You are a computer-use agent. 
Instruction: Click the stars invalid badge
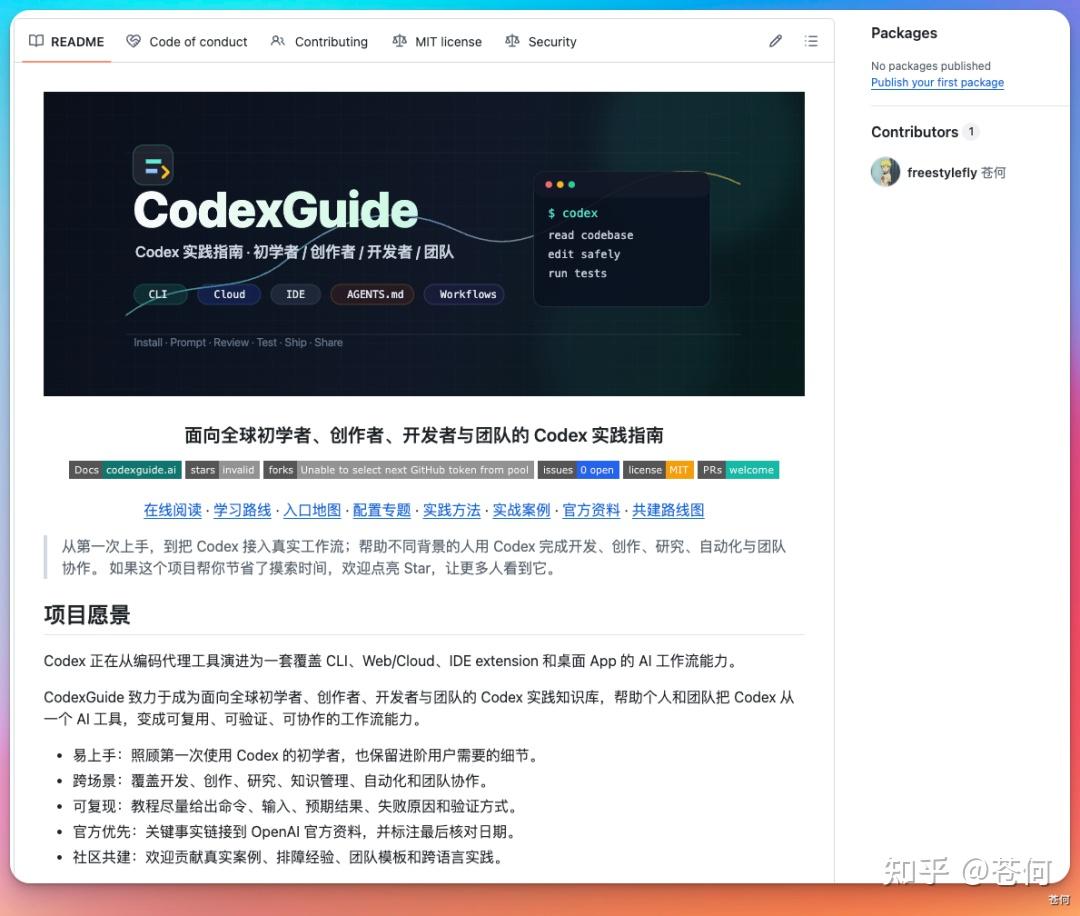(x=222, y=470)
